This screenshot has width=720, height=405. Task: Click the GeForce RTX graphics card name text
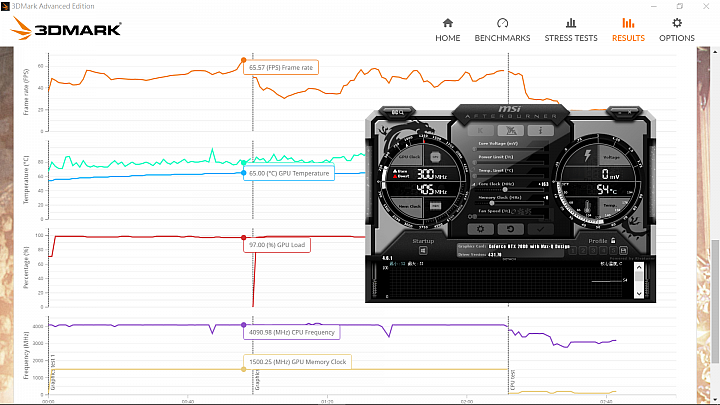[x=529, y=246]
